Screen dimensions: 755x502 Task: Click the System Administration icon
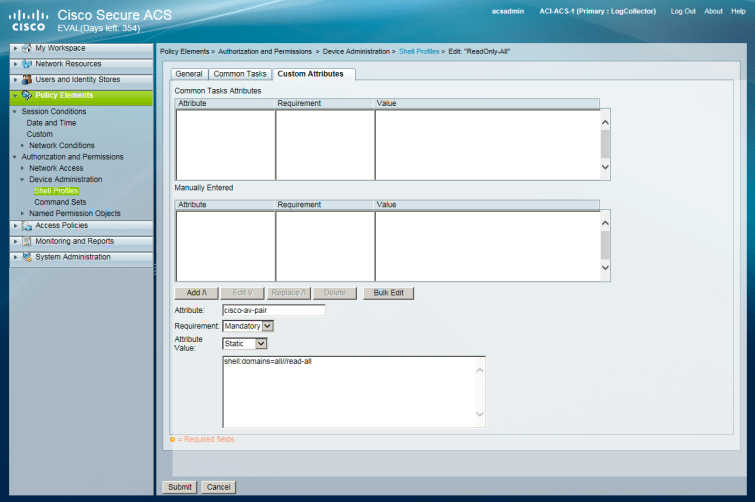[26, 257]
